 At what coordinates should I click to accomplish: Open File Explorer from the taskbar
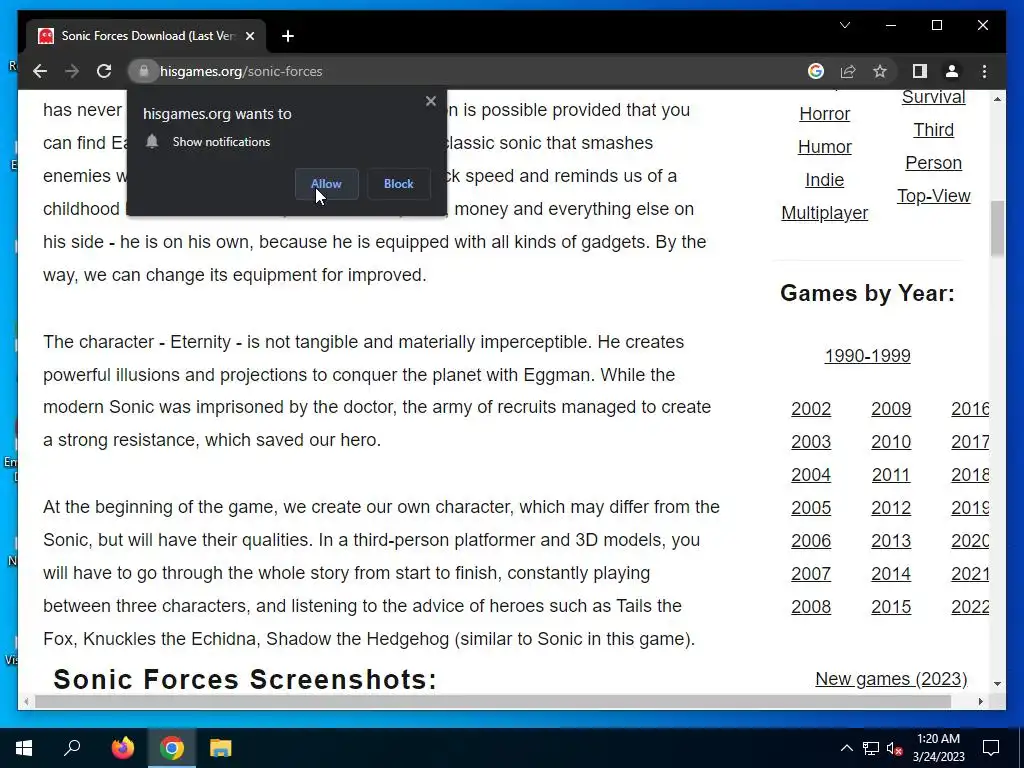pos(221,748)
